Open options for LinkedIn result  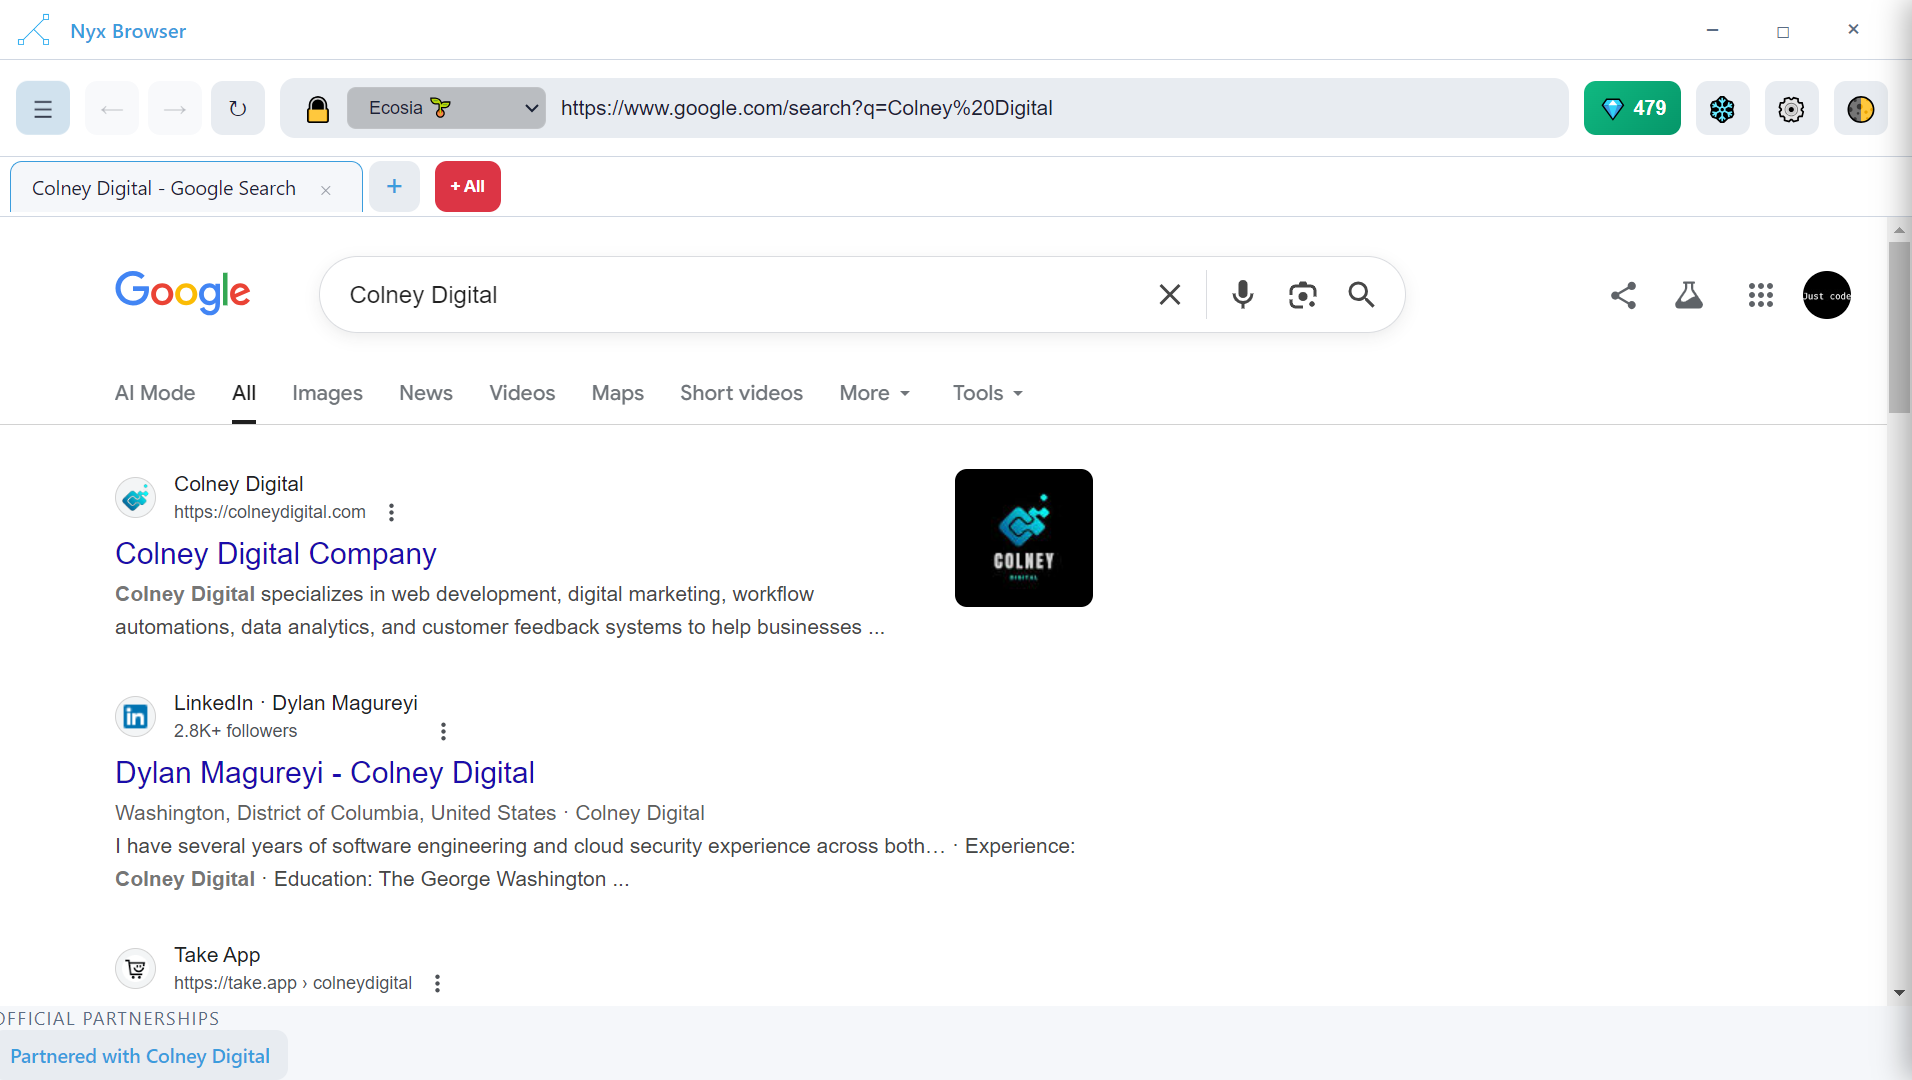coord(443,731)
